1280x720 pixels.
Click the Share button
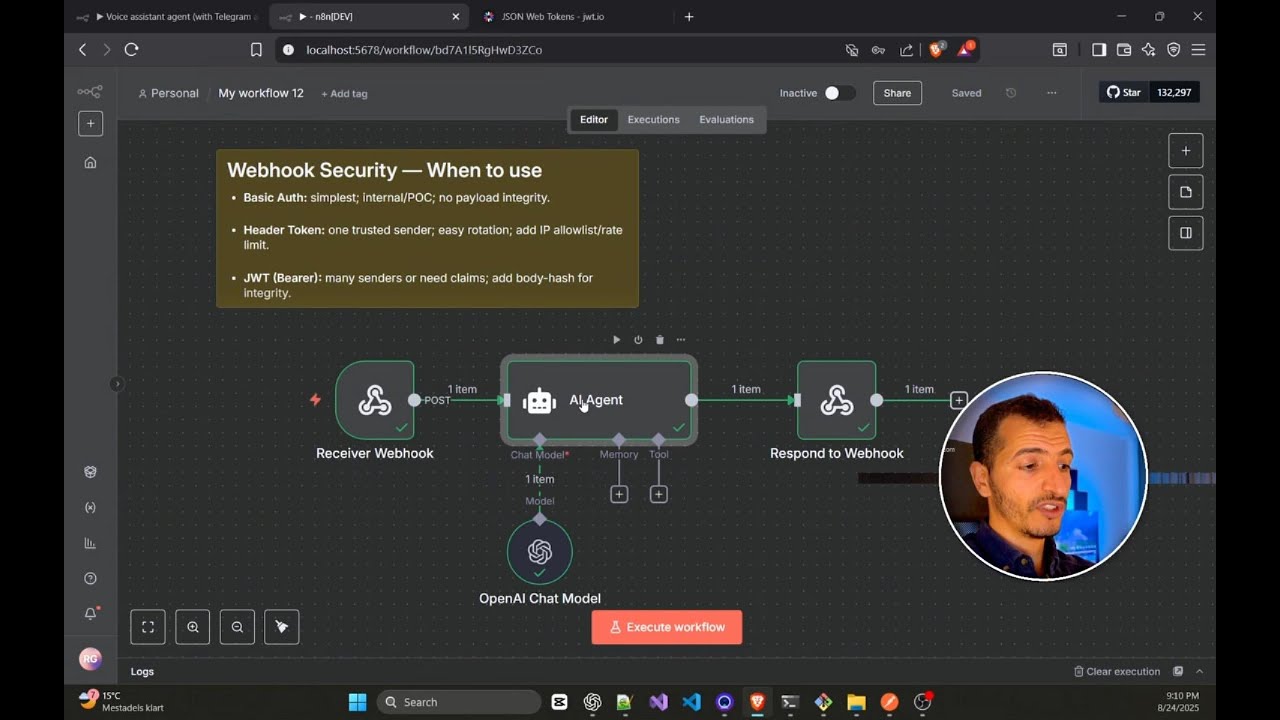click(897, 93)
